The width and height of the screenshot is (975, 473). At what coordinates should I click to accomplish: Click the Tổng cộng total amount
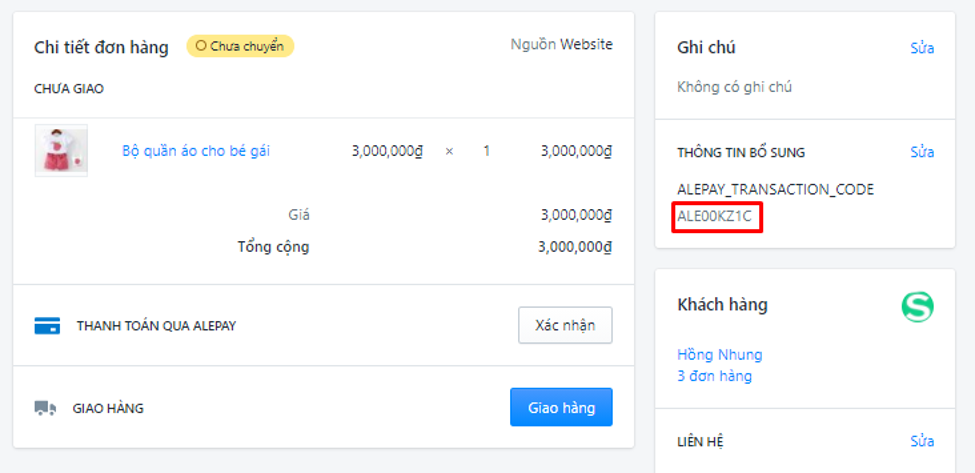[574, 246]
